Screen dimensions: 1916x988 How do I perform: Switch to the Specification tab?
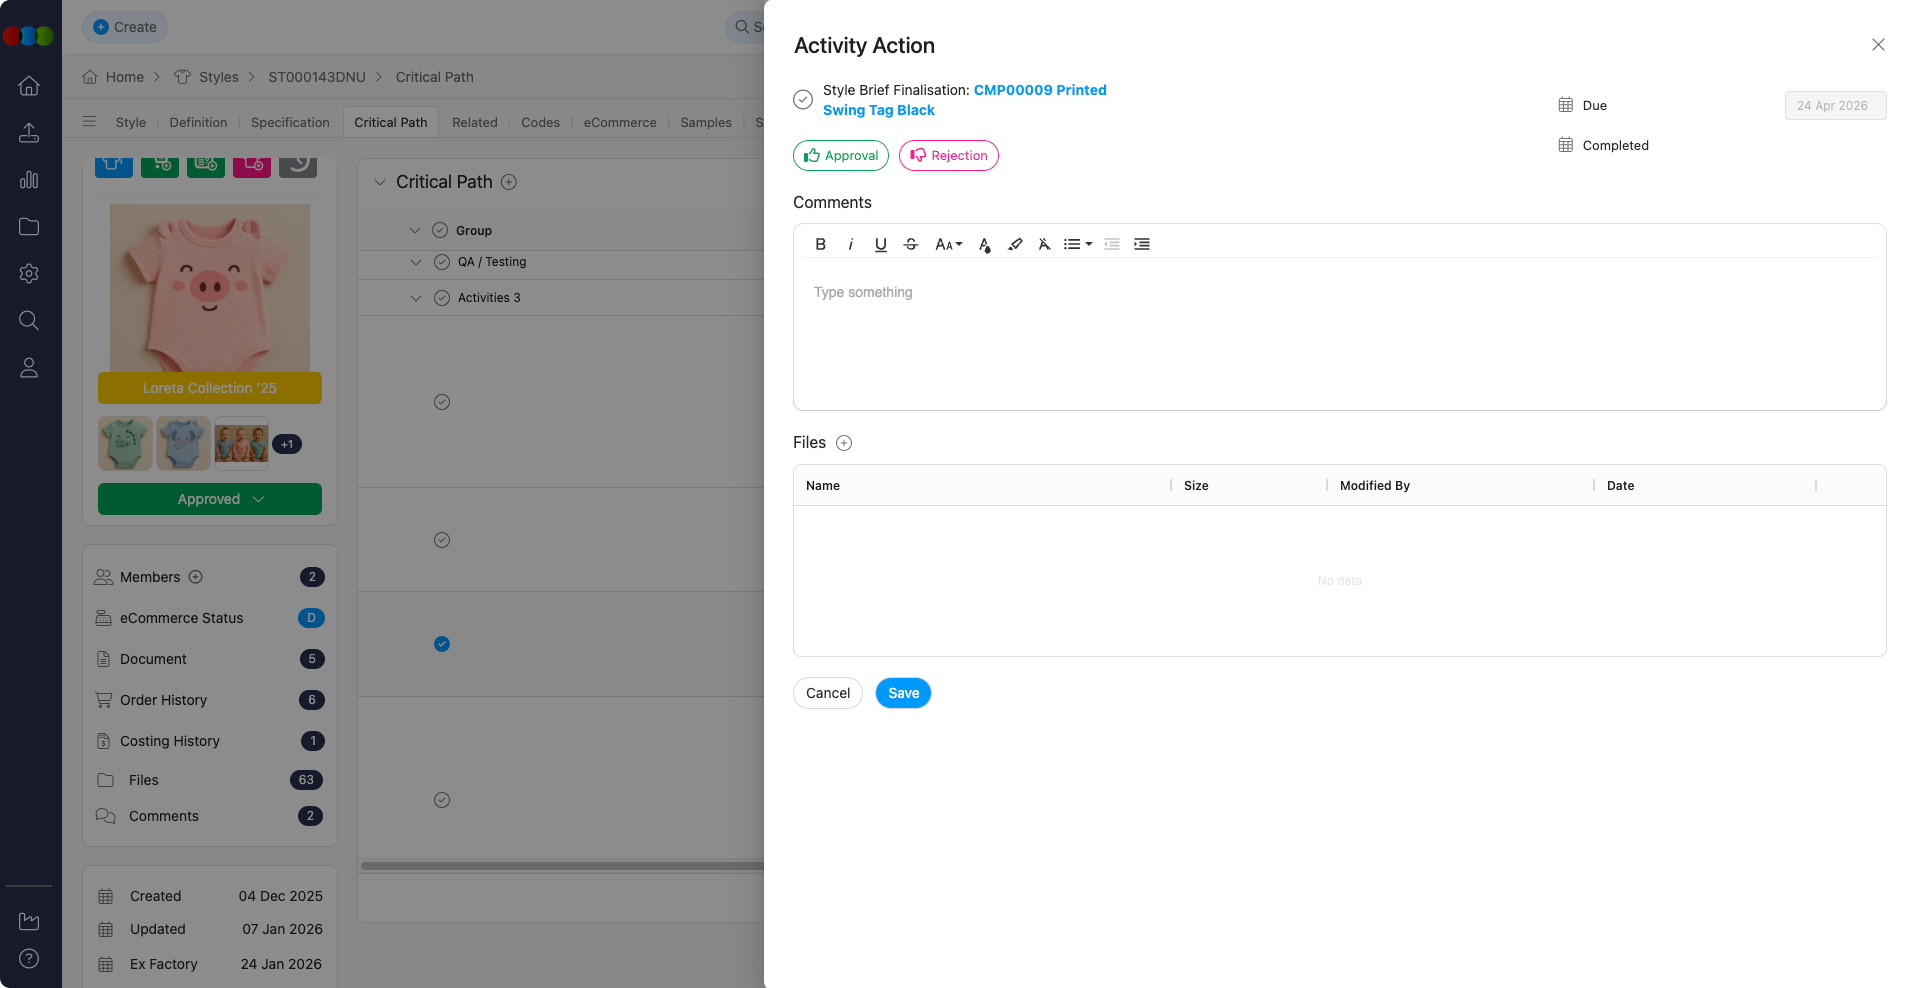coord(290,122)
